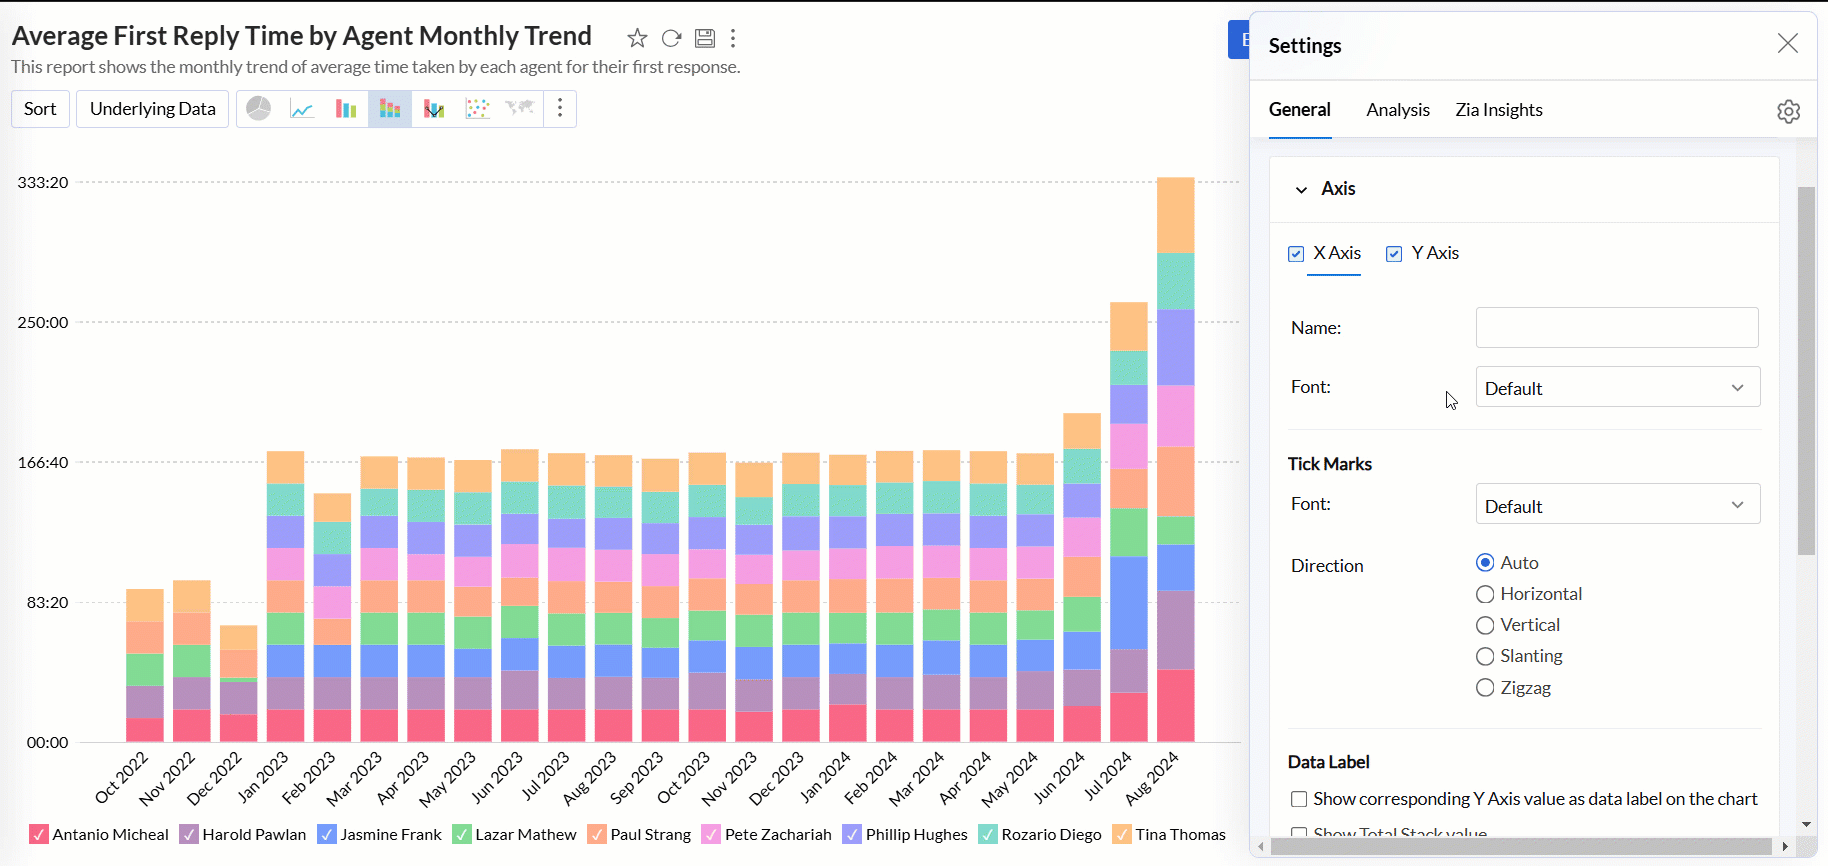Select the stacked bar chart icon
This screenshot has height=866, width=1828.
390,109
